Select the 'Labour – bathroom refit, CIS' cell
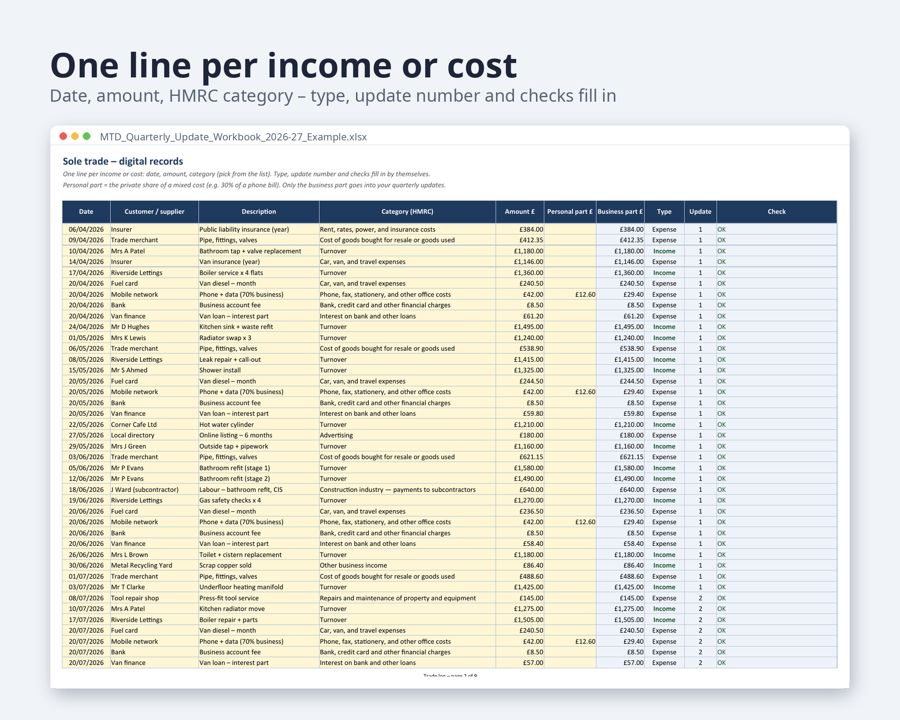The height and width of the screenshot is (720, 900). [x=259, y=490]
